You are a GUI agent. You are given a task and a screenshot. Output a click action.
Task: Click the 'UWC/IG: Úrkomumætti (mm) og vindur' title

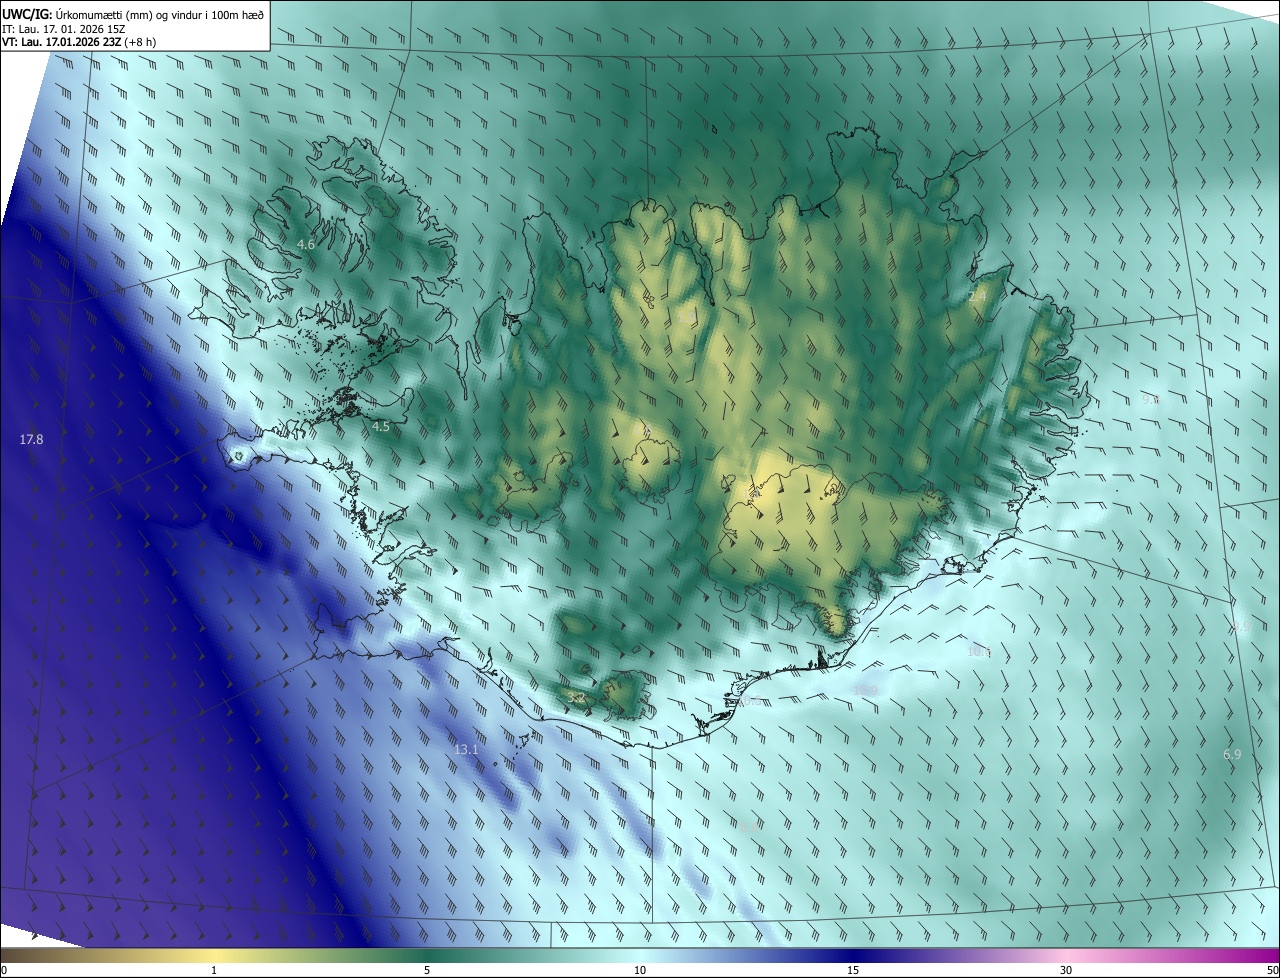pos(133,14)
